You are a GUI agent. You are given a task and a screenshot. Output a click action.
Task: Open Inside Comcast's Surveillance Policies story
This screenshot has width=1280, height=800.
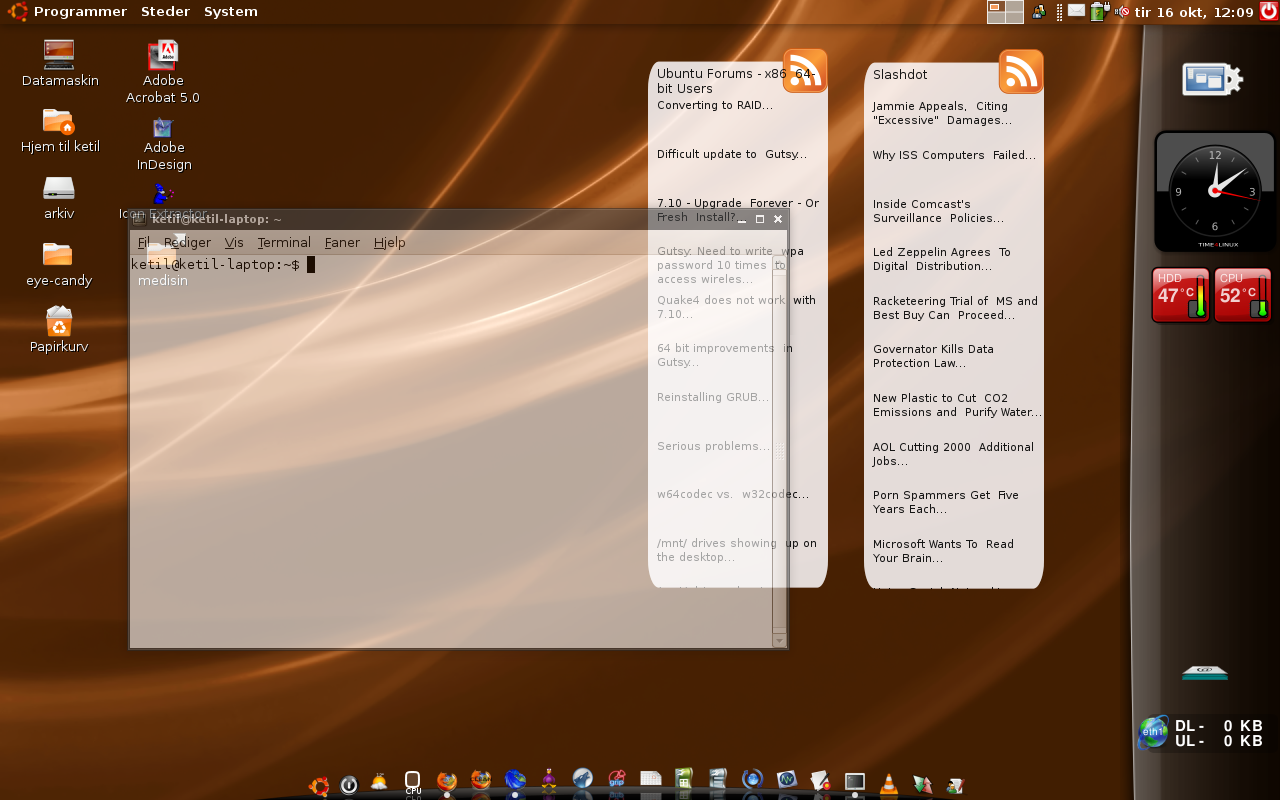[938, 211]
